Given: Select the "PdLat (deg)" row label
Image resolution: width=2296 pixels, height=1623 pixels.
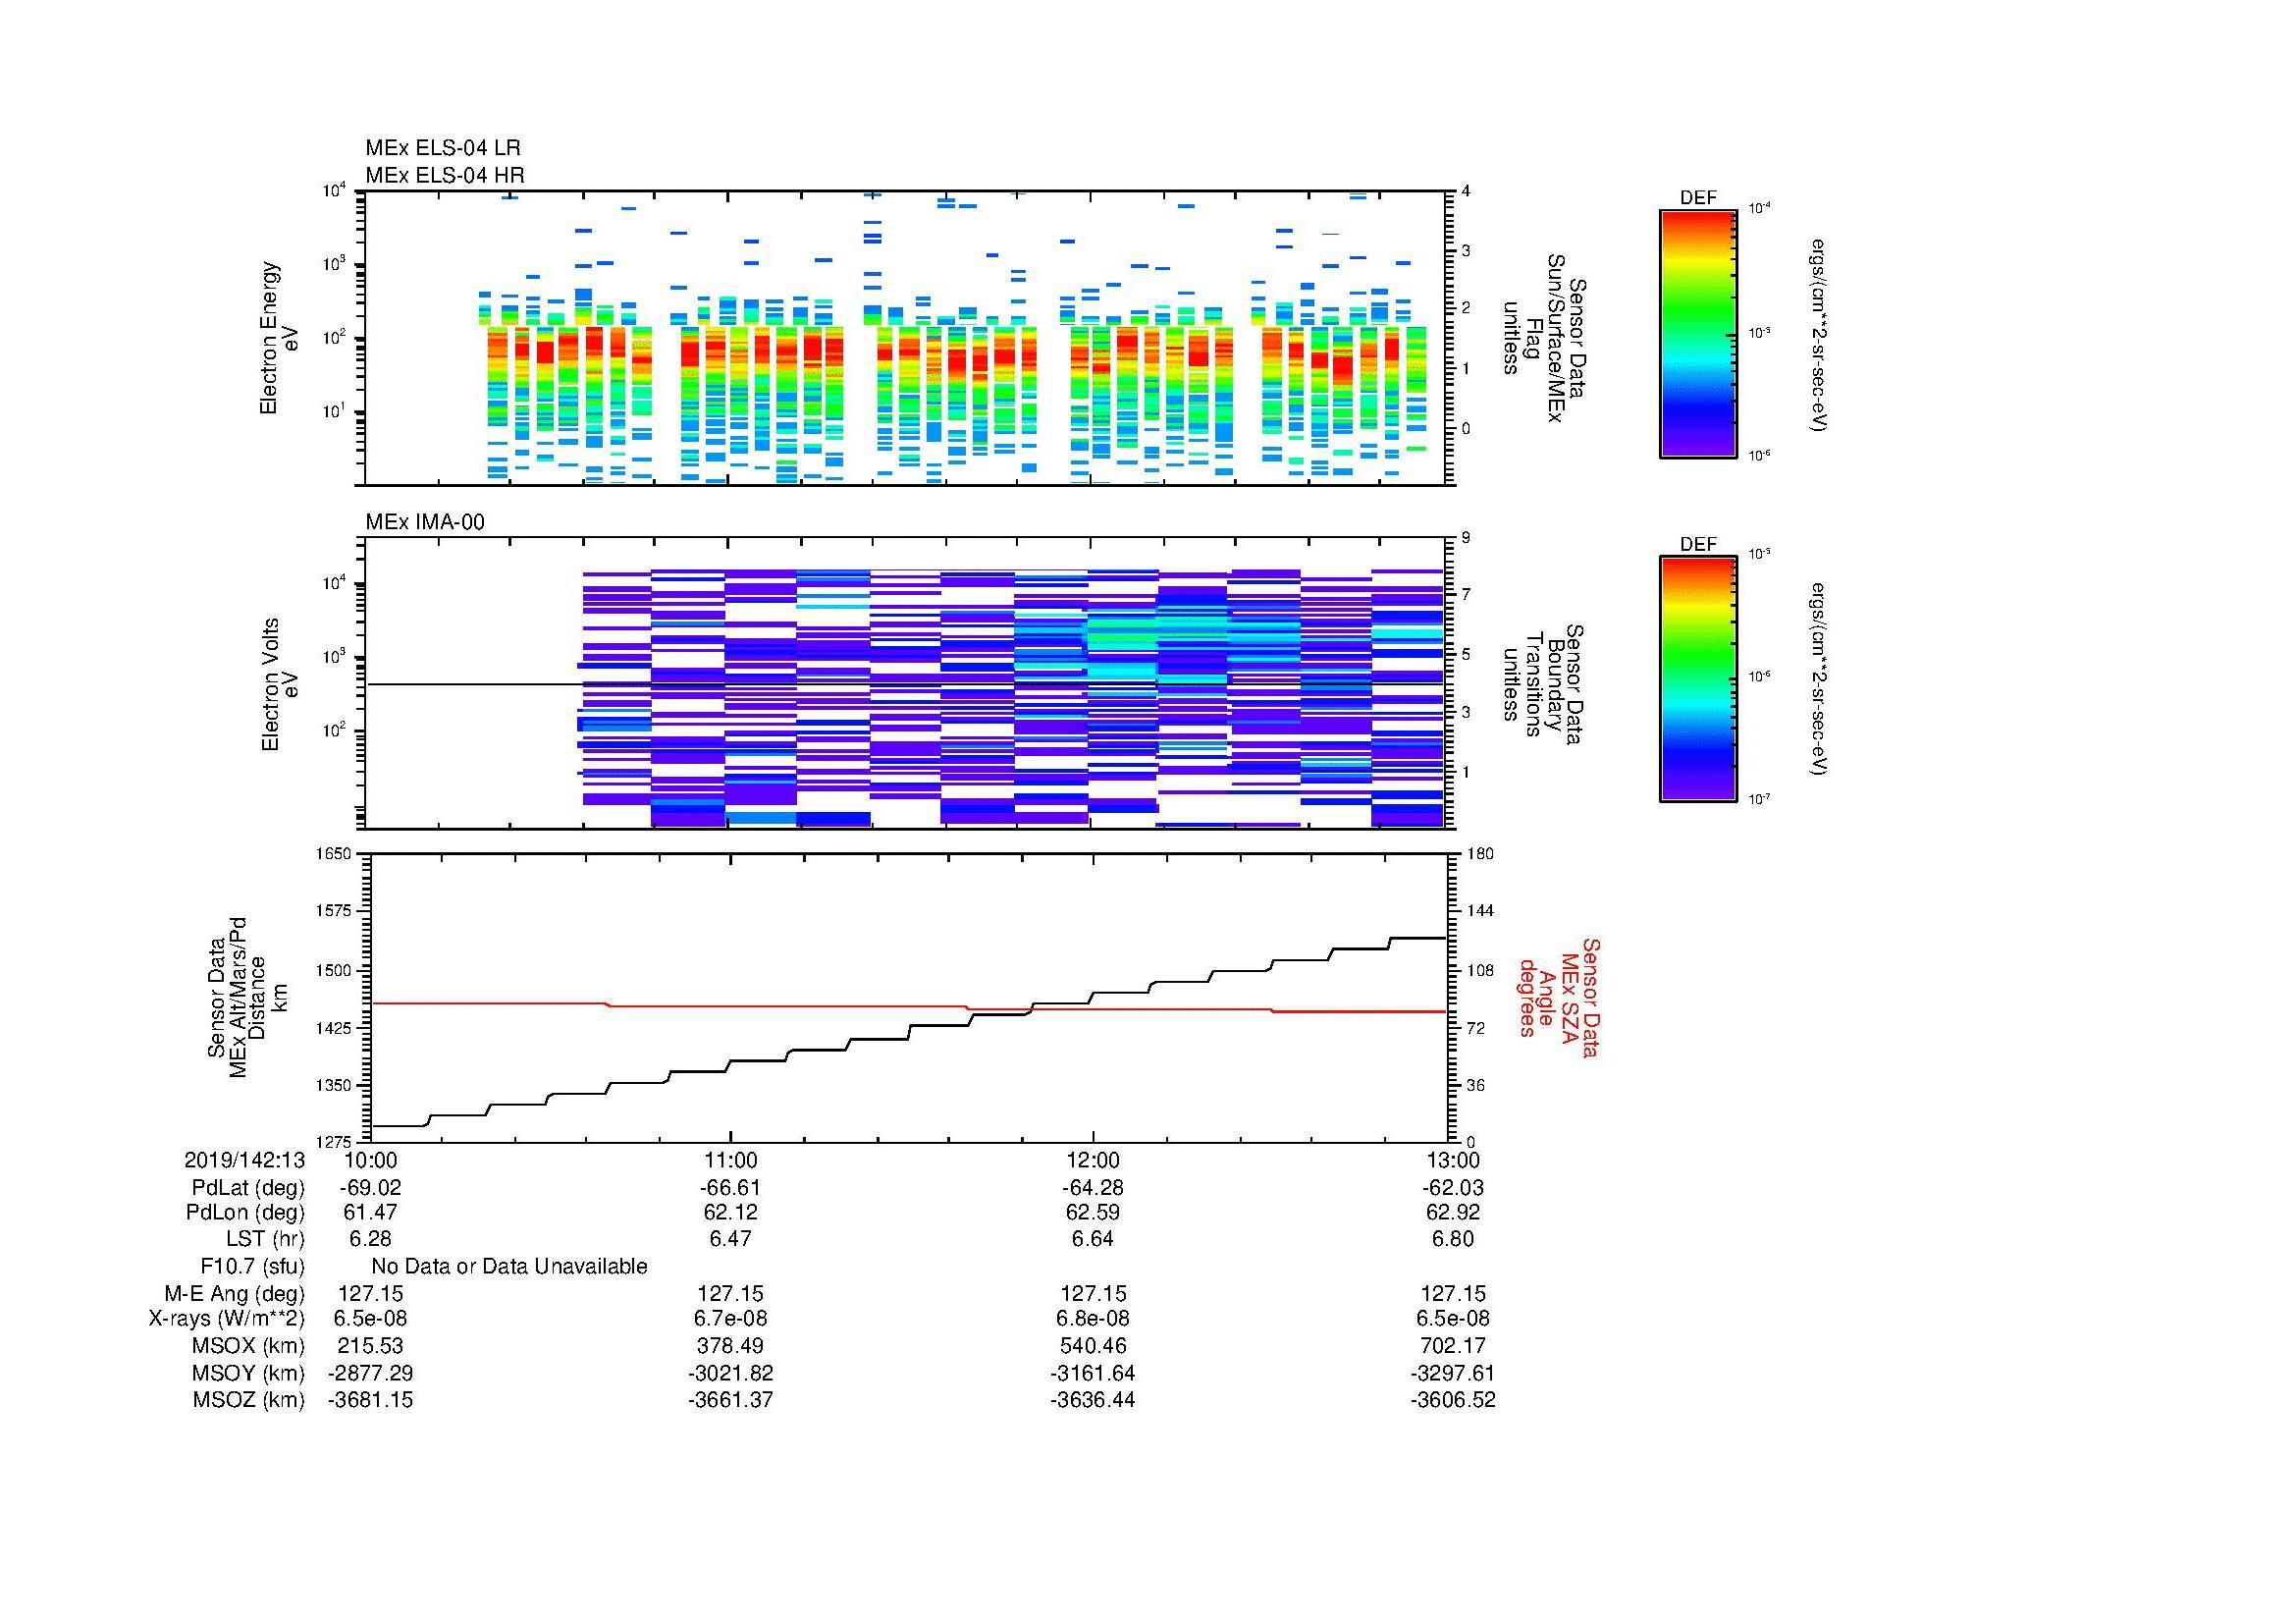Looking at the screenshot, I should pyautogui.click(x=248, y=1188).
